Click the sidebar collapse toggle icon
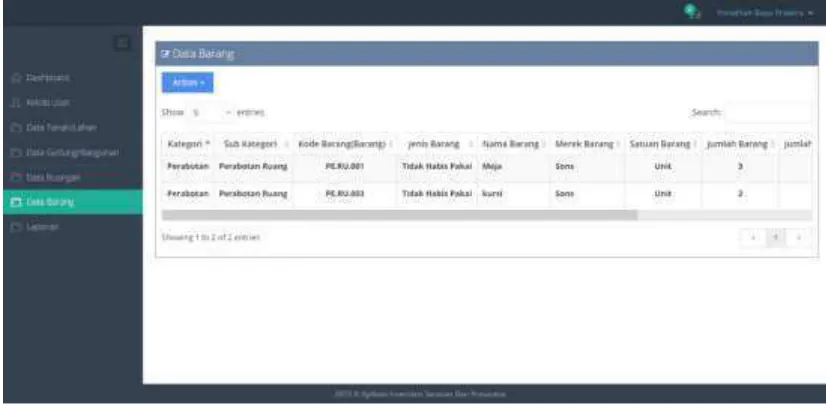This screenshot has height=408, width=826. click(x=122, y=43)
